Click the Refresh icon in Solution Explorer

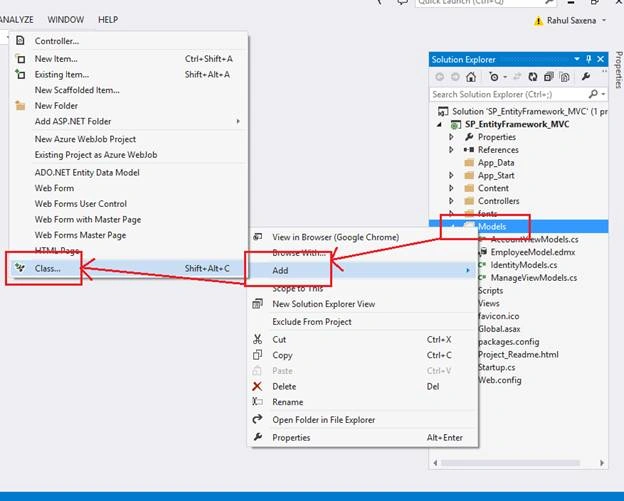coord(532,77)
